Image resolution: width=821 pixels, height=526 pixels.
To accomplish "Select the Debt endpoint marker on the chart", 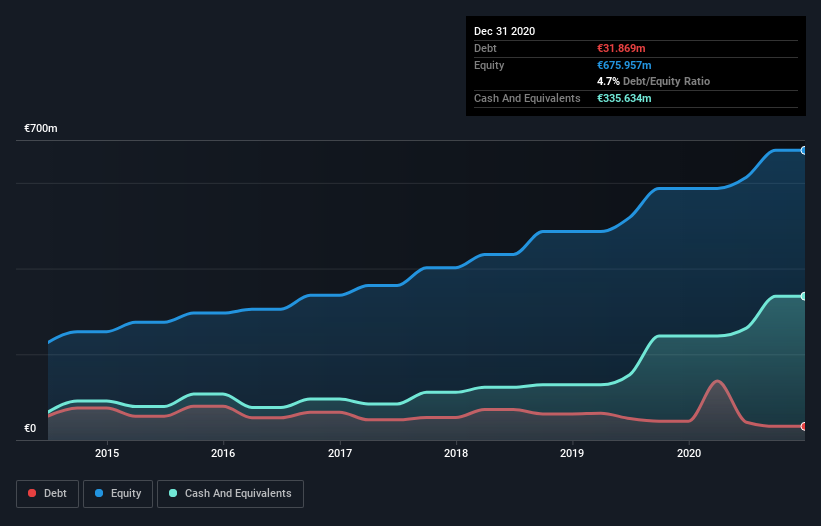I will click(x=804, y=427).
